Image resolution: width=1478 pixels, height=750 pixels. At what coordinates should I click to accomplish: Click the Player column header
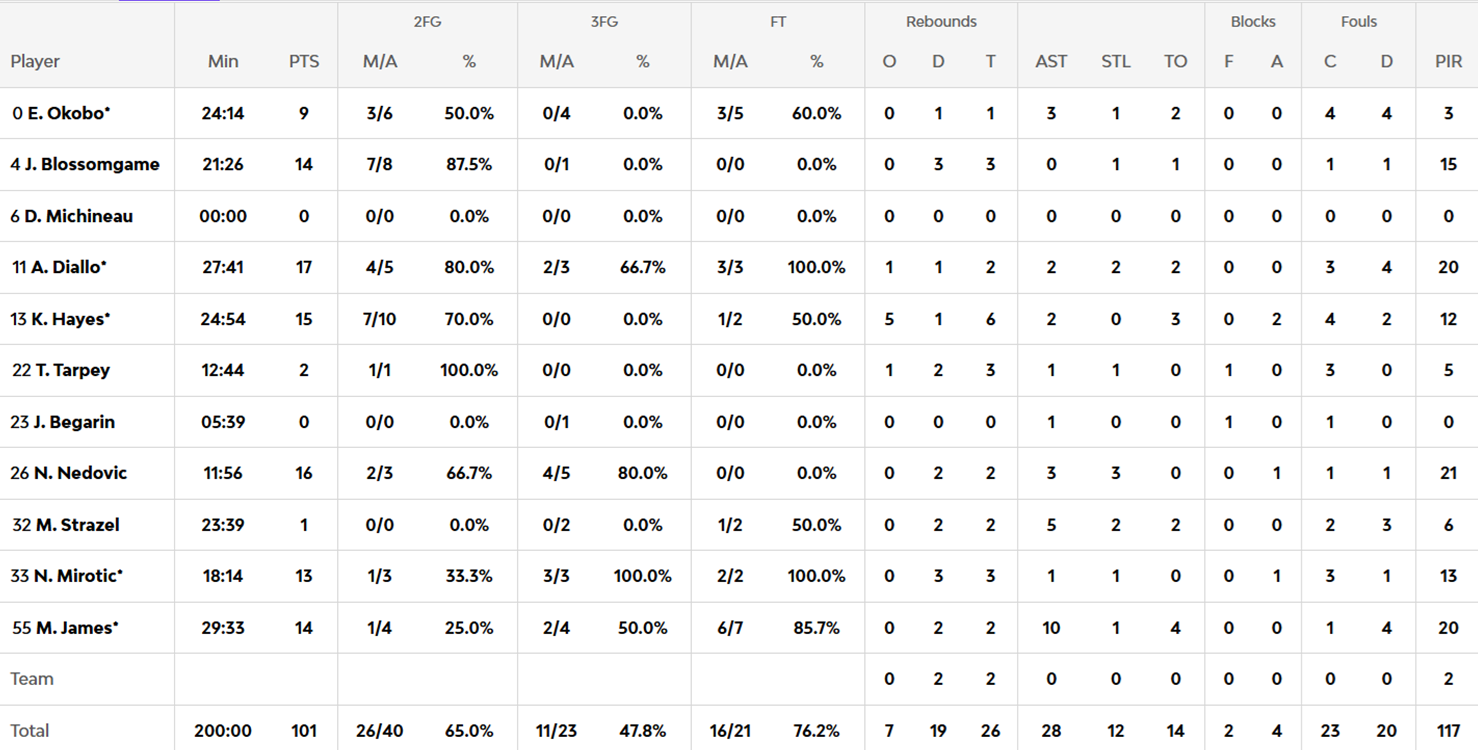click(35, 61)
